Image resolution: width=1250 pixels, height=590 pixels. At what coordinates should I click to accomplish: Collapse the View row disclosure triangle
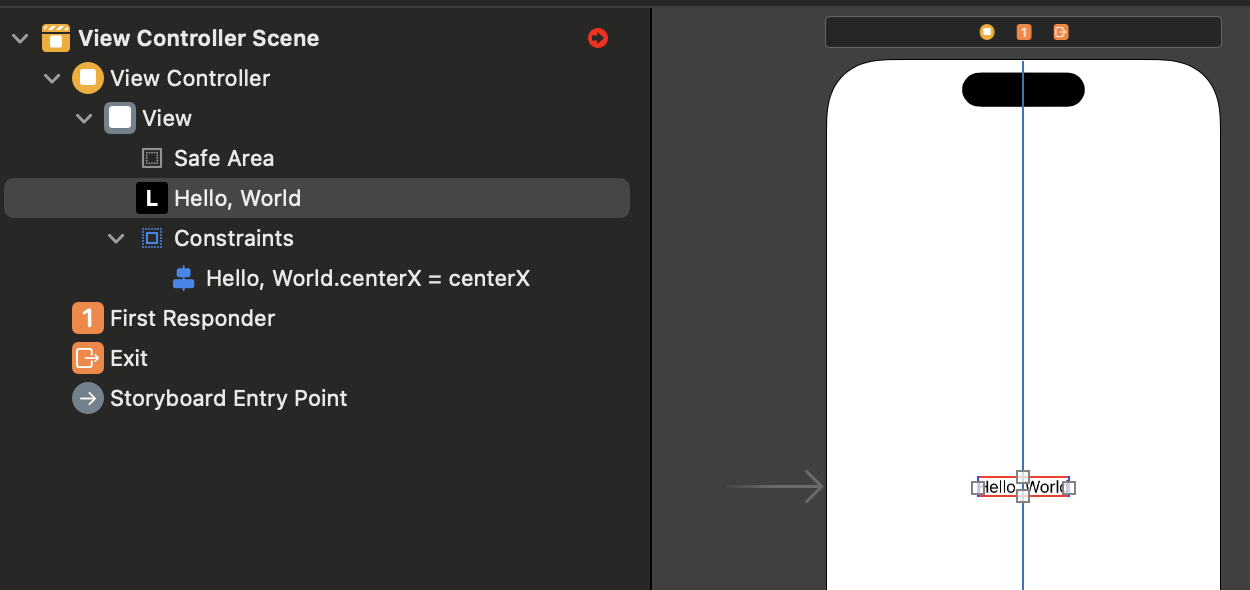pyautogui.click(x=84, y=118)
